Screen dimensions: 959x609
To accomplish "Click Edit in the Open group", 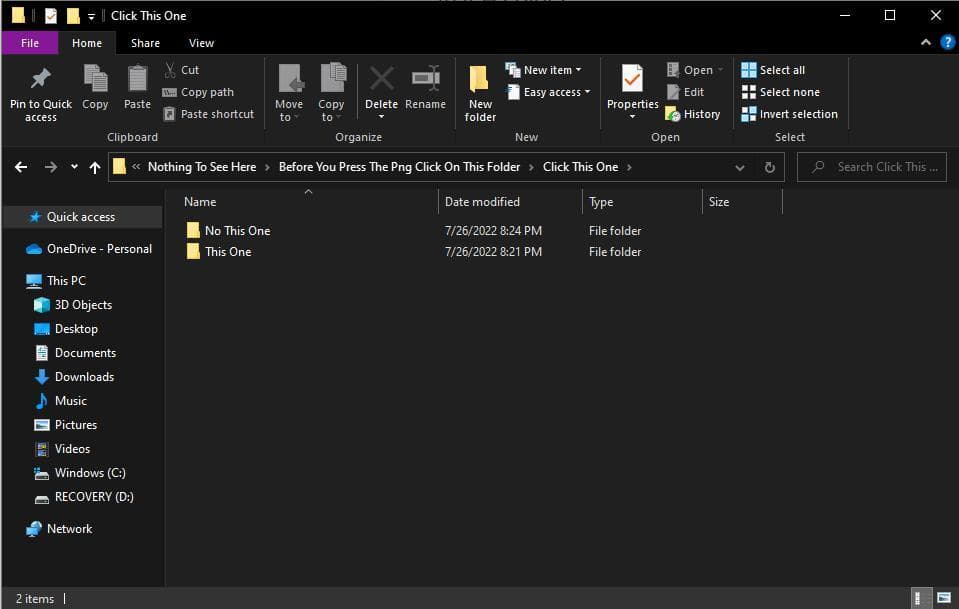I will (686, 92).
